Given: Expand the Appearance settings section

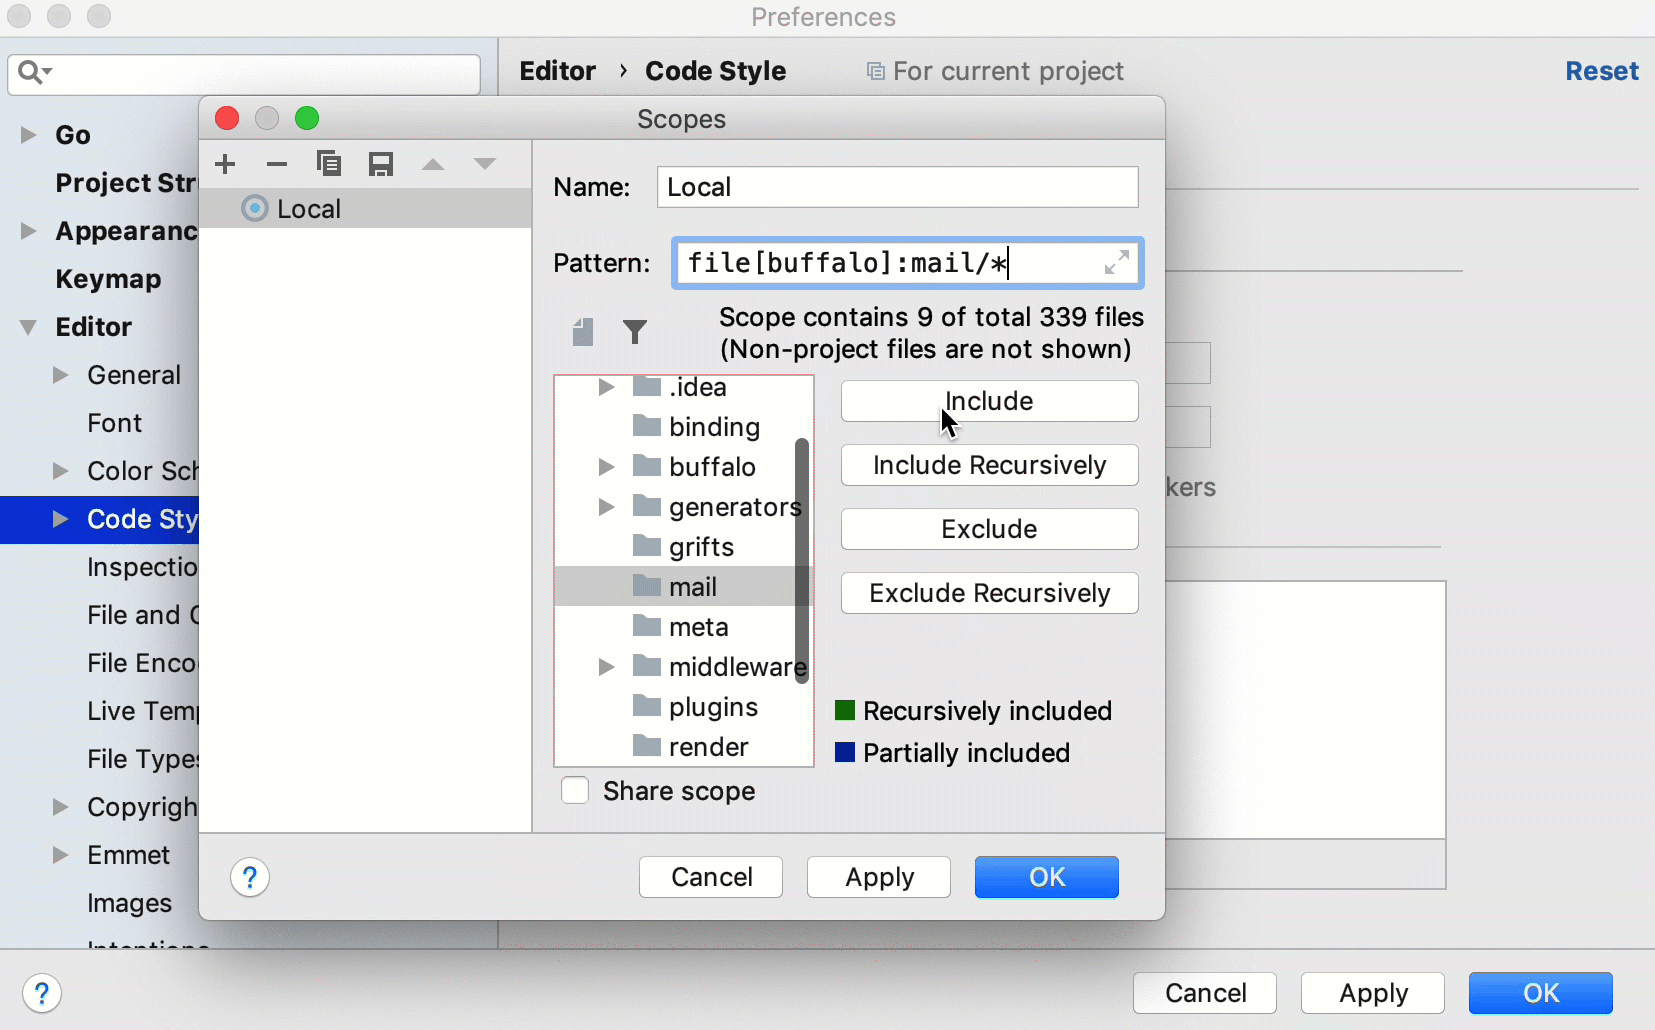Looking at the screenshot, I should point(29,231).
